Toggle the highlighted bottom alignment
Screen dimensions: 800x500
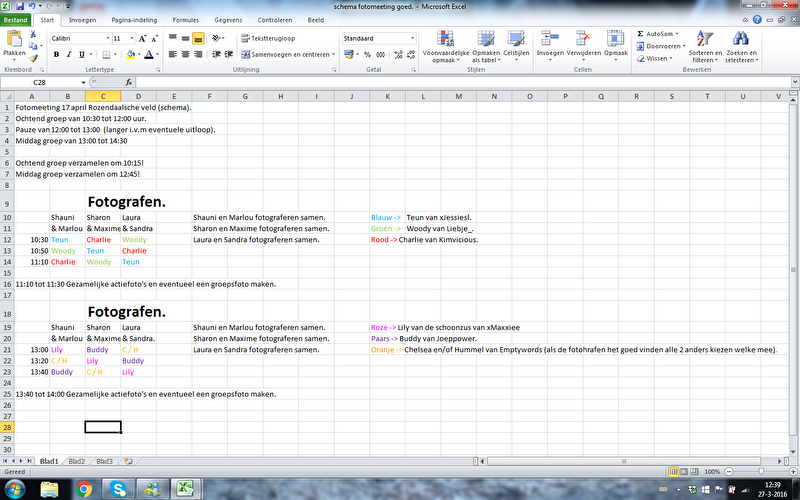[198, 38]
